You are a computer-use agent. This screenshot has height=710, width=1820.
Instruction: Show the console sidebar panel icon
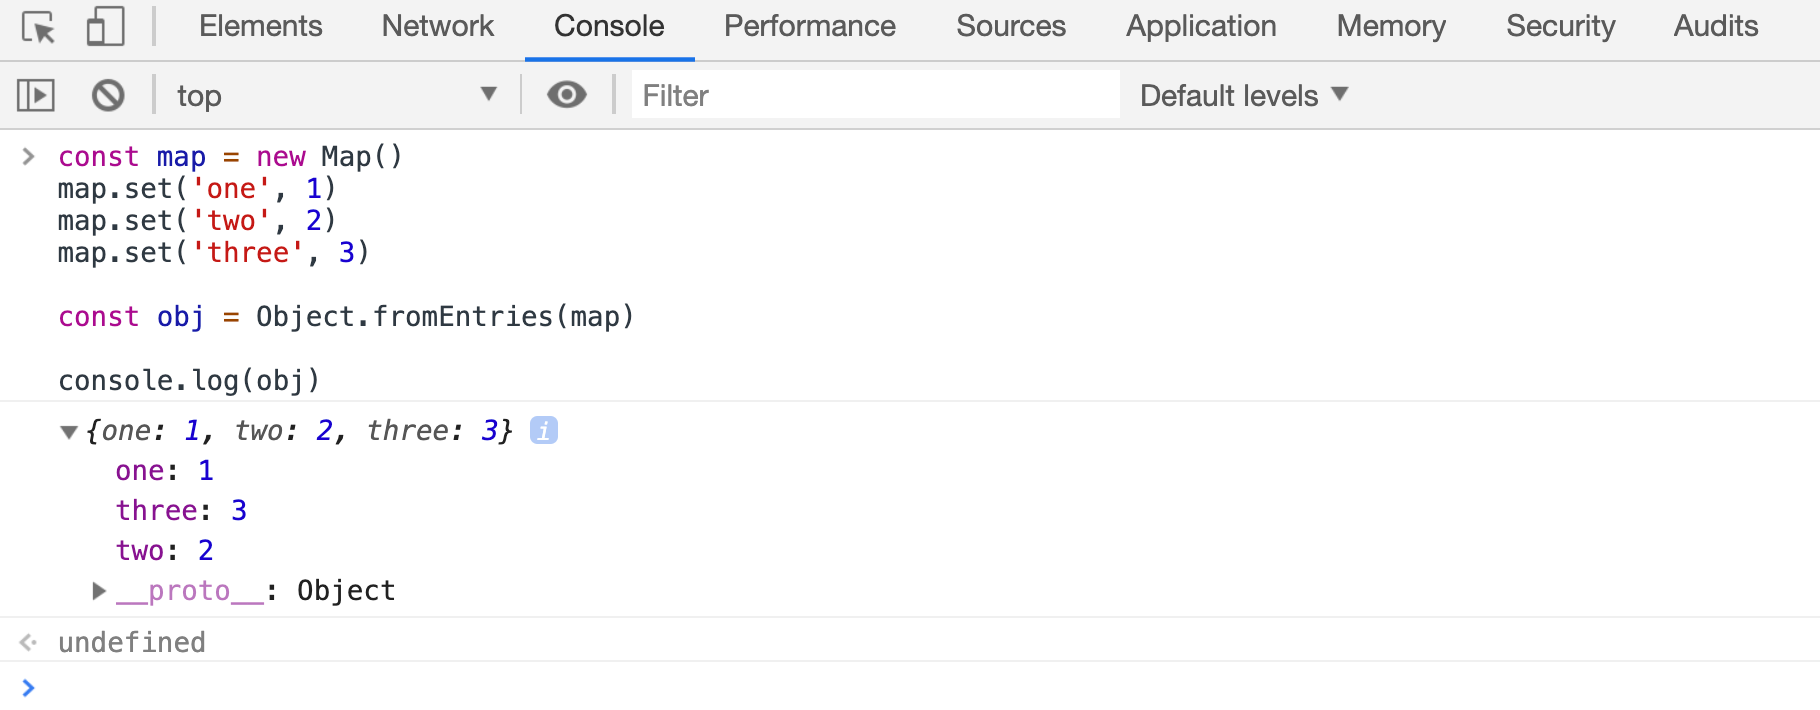36,95
